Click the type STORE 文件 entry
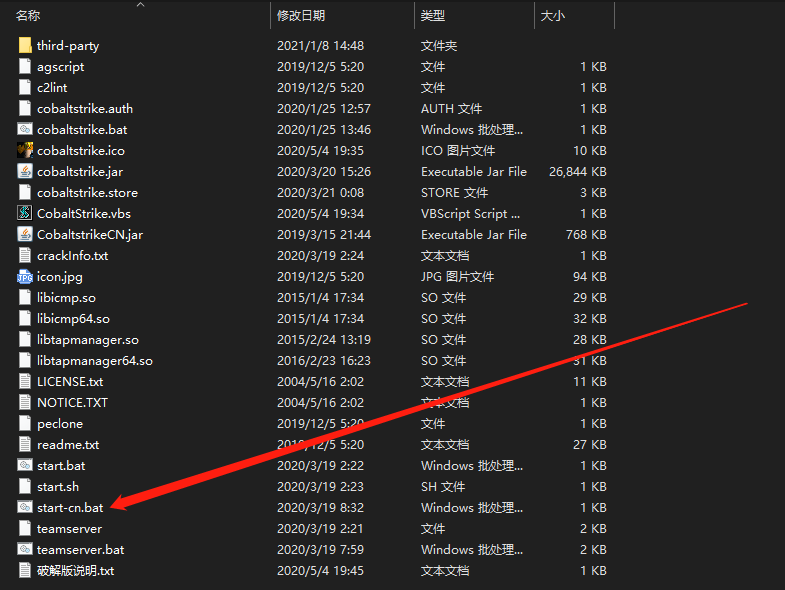This screenshot has width=785, height=590. 455,193
